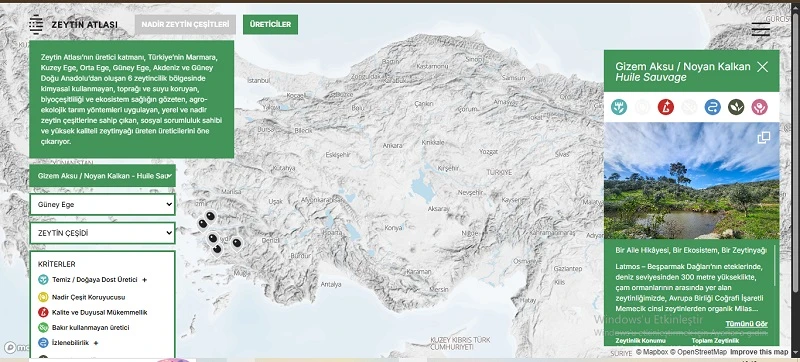800x362 pixels.
Task: Click the teal clean-producer badge in producer panel
Action: [x=619, y=107]
